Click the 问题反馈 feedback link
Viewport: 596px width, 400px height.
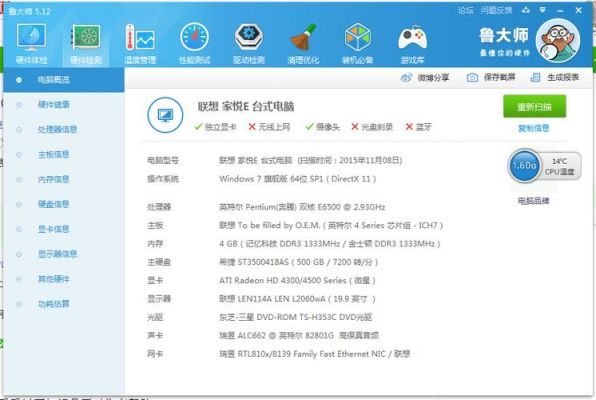[496, 10]
